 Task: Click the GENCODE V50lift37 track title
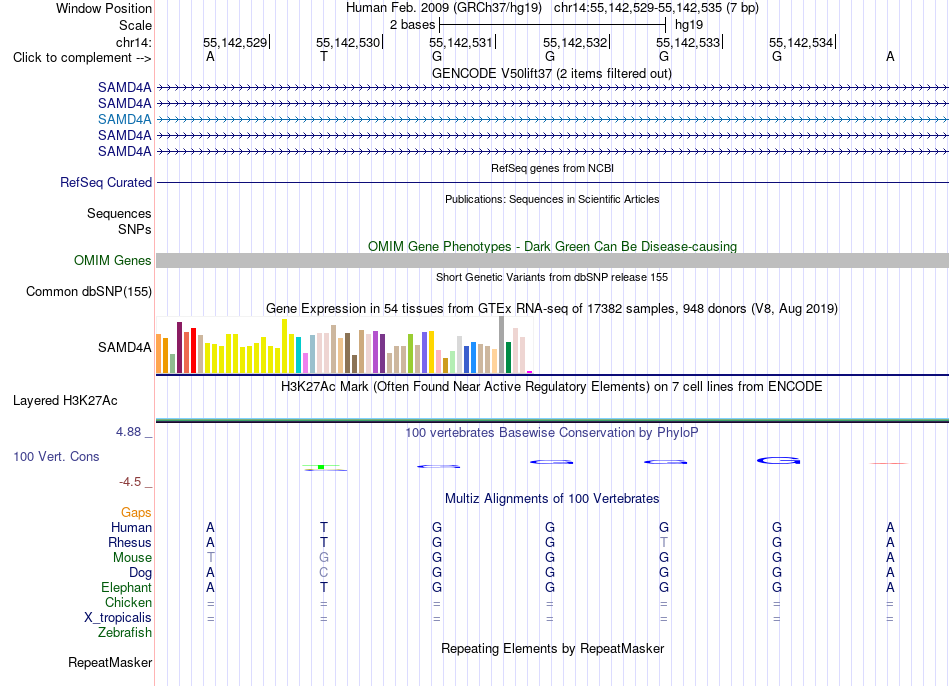[x=552, y=73]
